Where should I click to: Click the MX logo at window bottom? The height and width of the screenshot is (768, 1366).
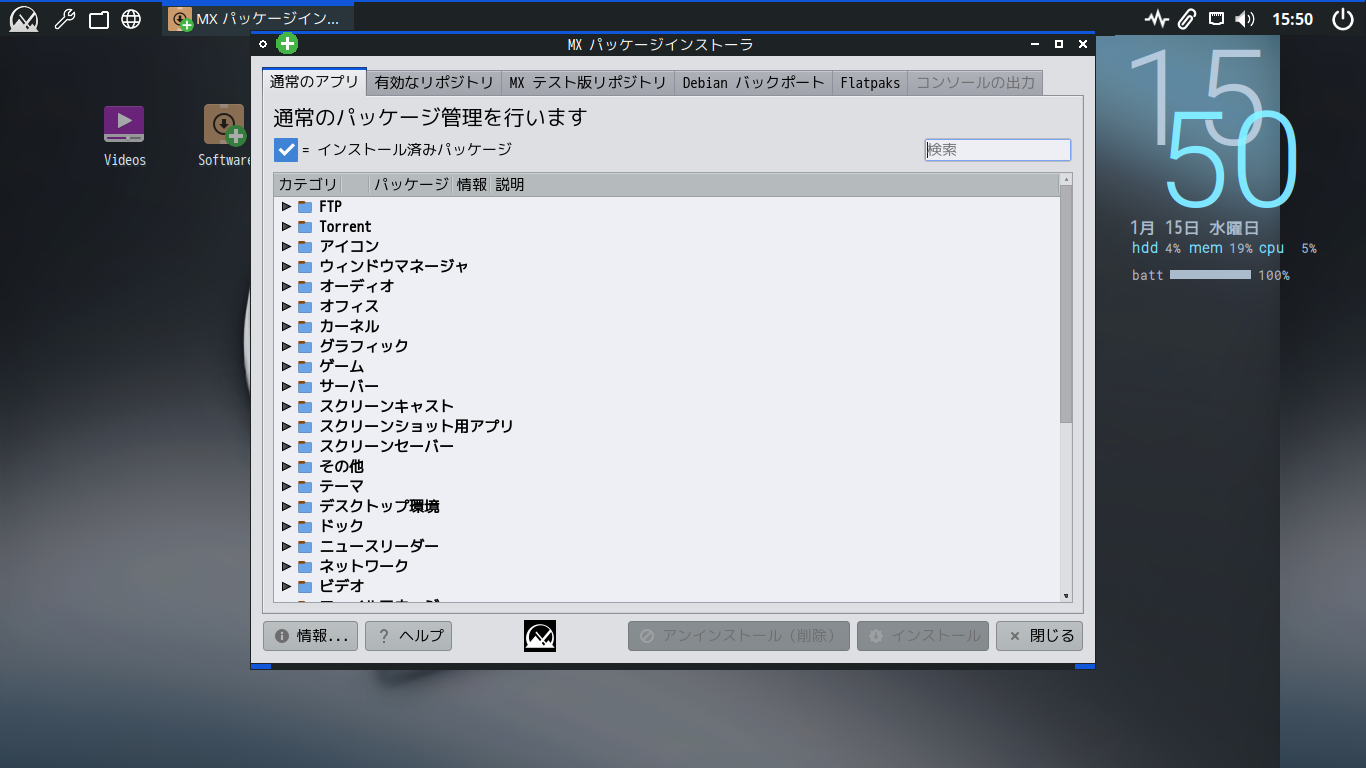(540, 636)
